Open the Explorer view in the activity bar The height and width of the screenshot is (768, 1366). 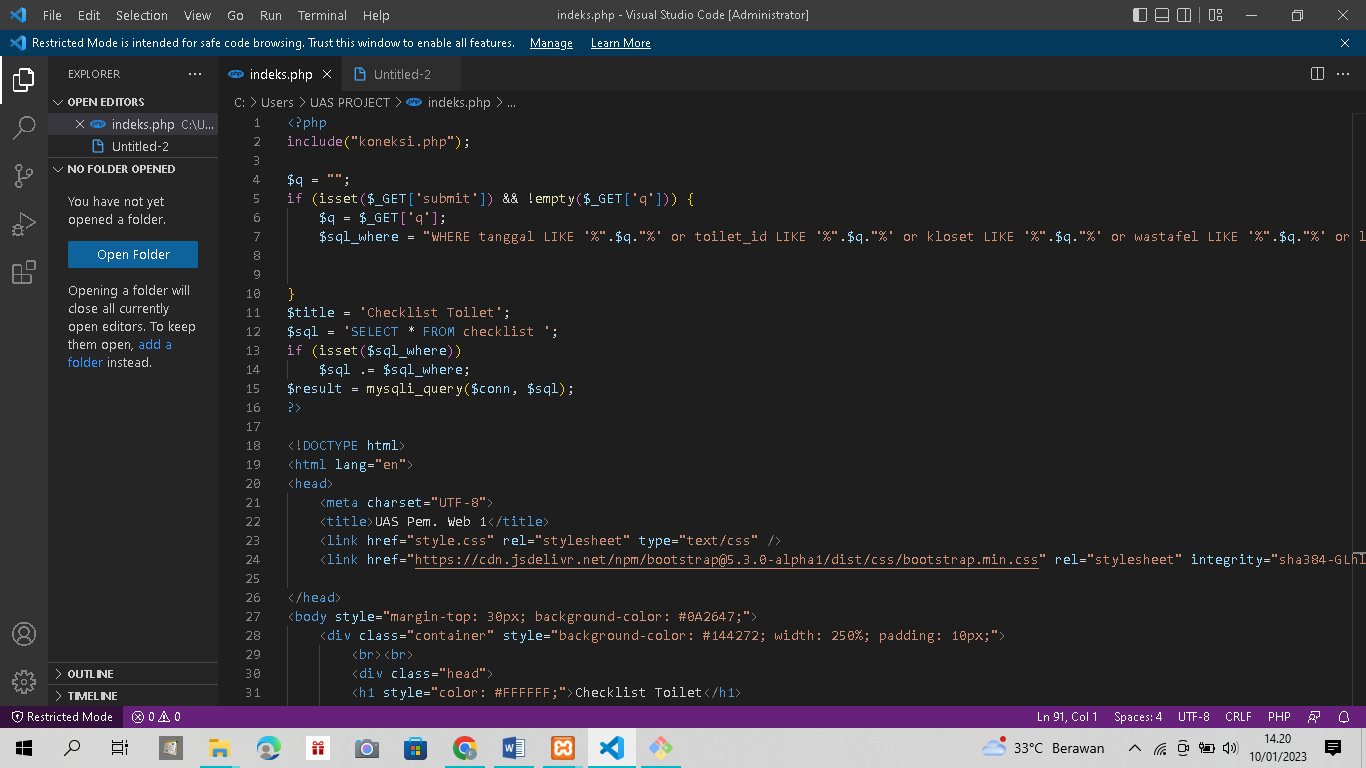click(22, 80)
